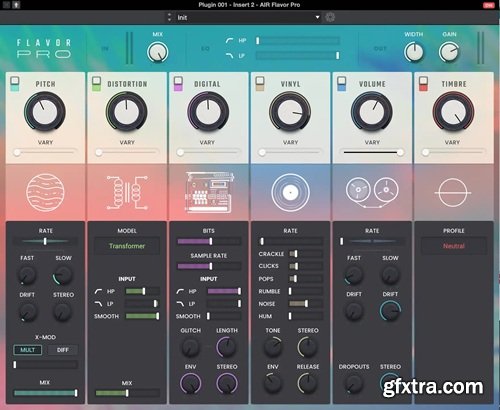The height and width of the screenshot is (410, 500).
Task: Click Distortion input LP filter icon
Action: 98,304
